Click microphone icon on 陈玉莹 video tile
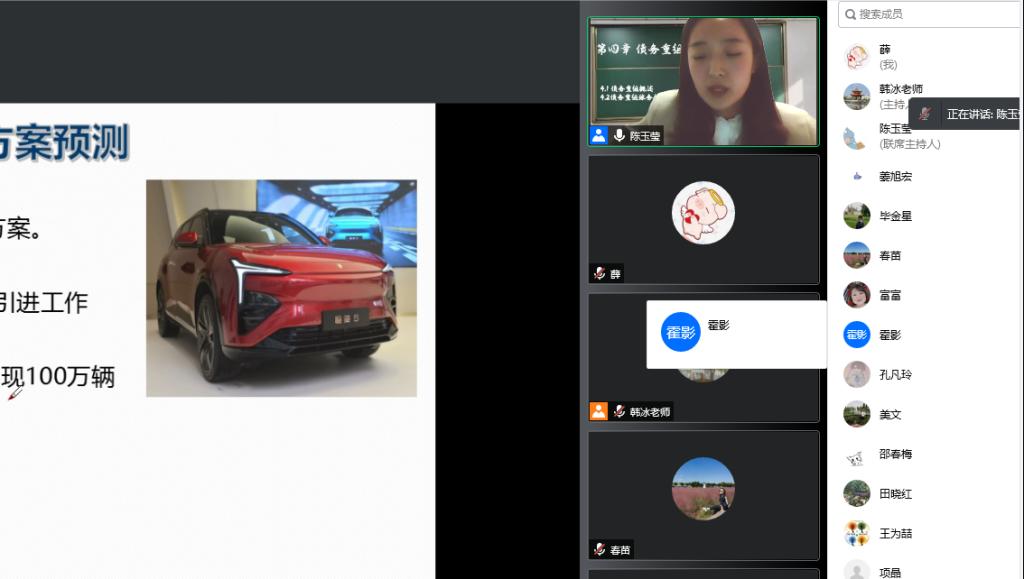The image size is (1024, 579). tap(619, 135)
